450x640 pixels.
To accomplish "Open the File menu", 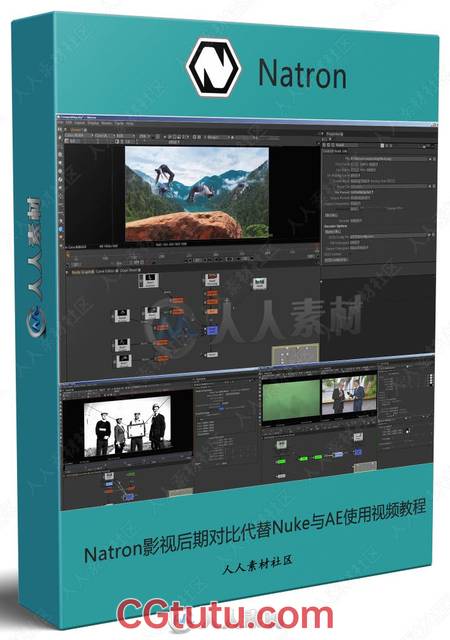I will tap(62, 122).
